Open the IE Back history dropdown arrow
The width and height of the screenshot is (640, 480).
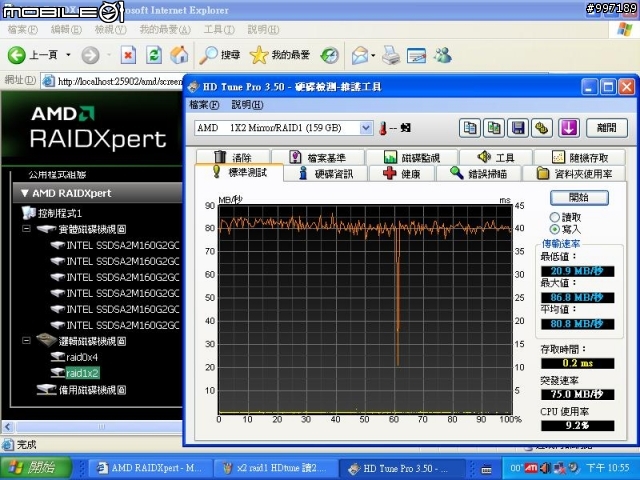69,55
